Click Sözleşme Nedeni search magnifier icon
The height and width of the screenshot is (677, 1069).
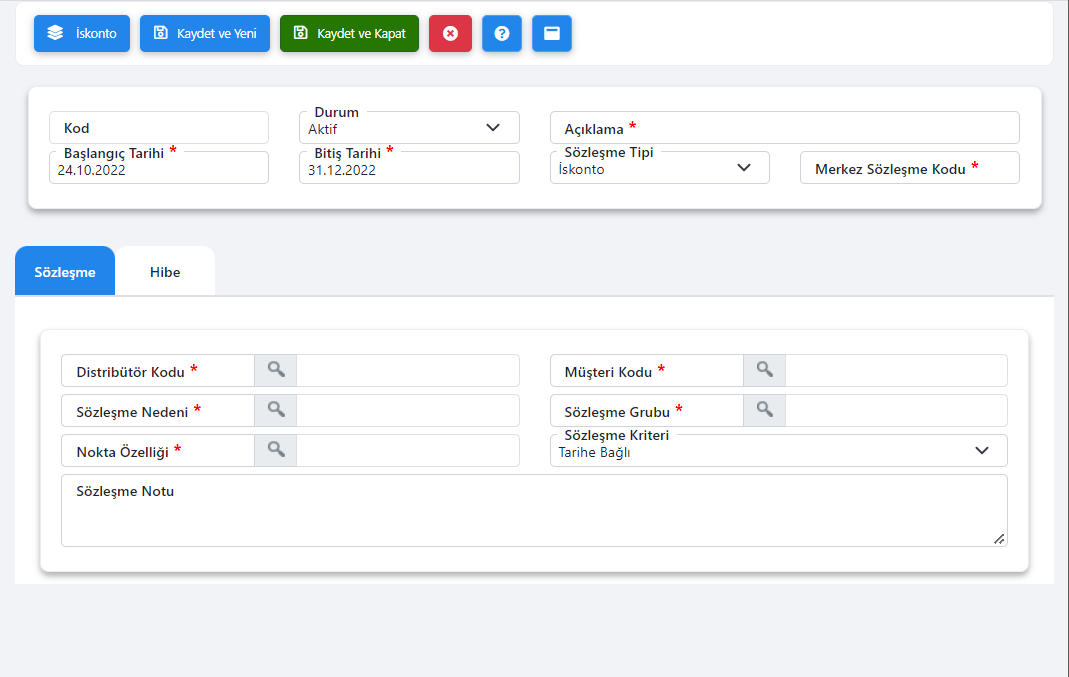coord(276,410)
